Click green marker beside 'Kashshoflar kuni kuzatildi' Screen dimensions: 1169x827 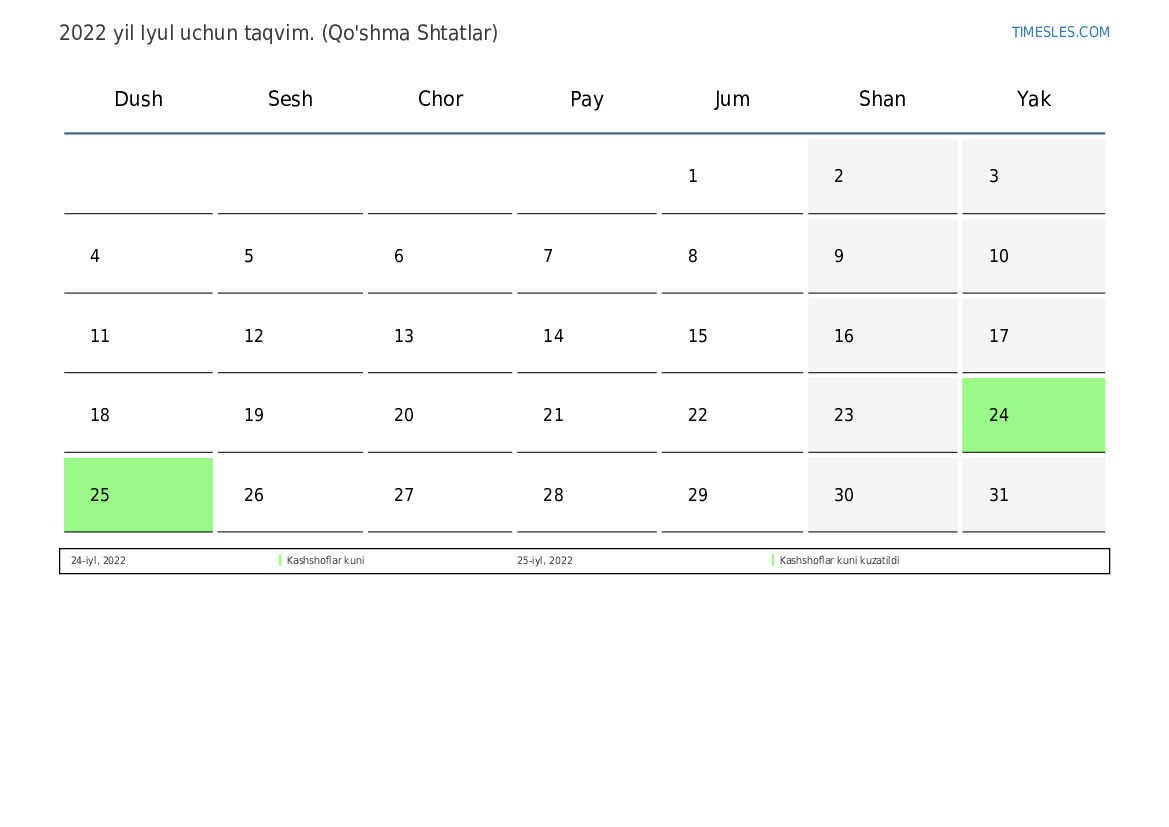(773, 561)
